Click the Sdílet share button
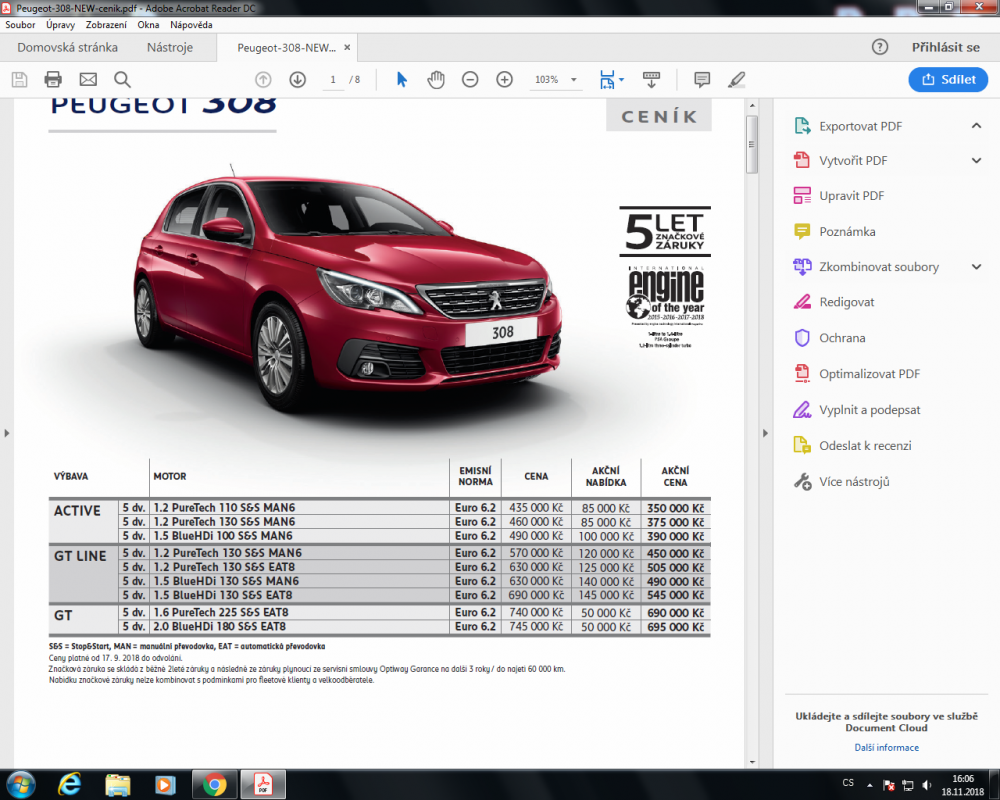Viewport: 1000px width, 800px height. point(948,79)
